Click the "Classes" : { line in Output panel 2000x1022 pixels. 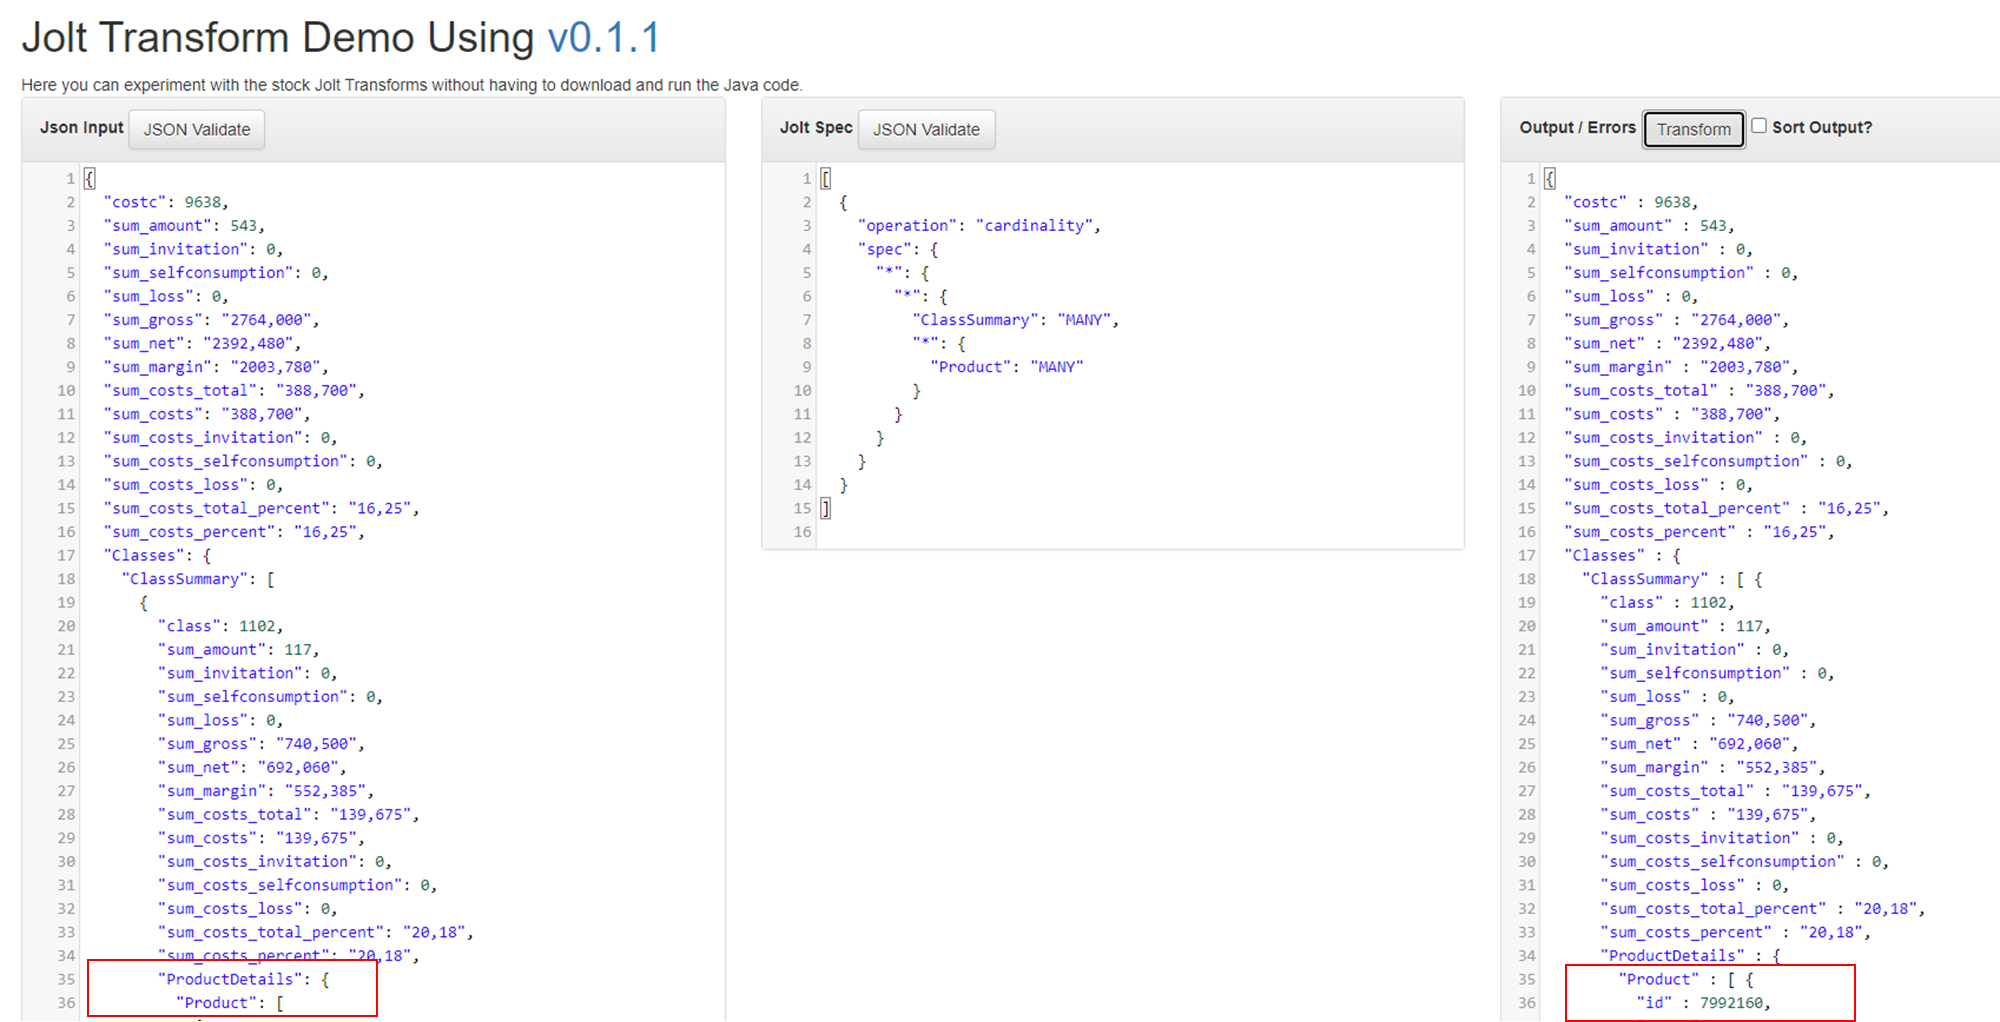(1622, 556)
